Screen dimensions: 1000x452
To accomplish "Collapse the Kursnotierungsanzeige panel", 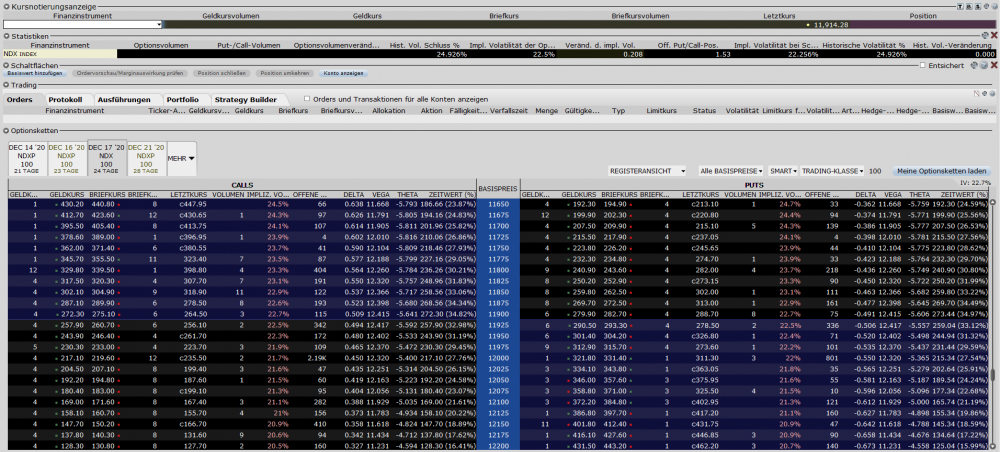I will coord(5,6).
